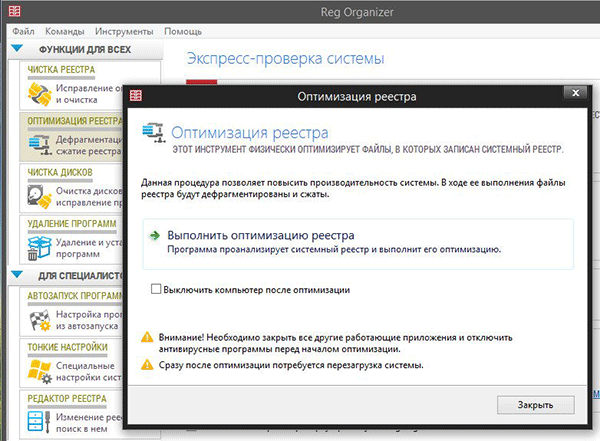Collapse the ДЛЯ СПЕЦИАЛИСТОВ section
The width and height of the screenshot is (600, 441).
17,275
